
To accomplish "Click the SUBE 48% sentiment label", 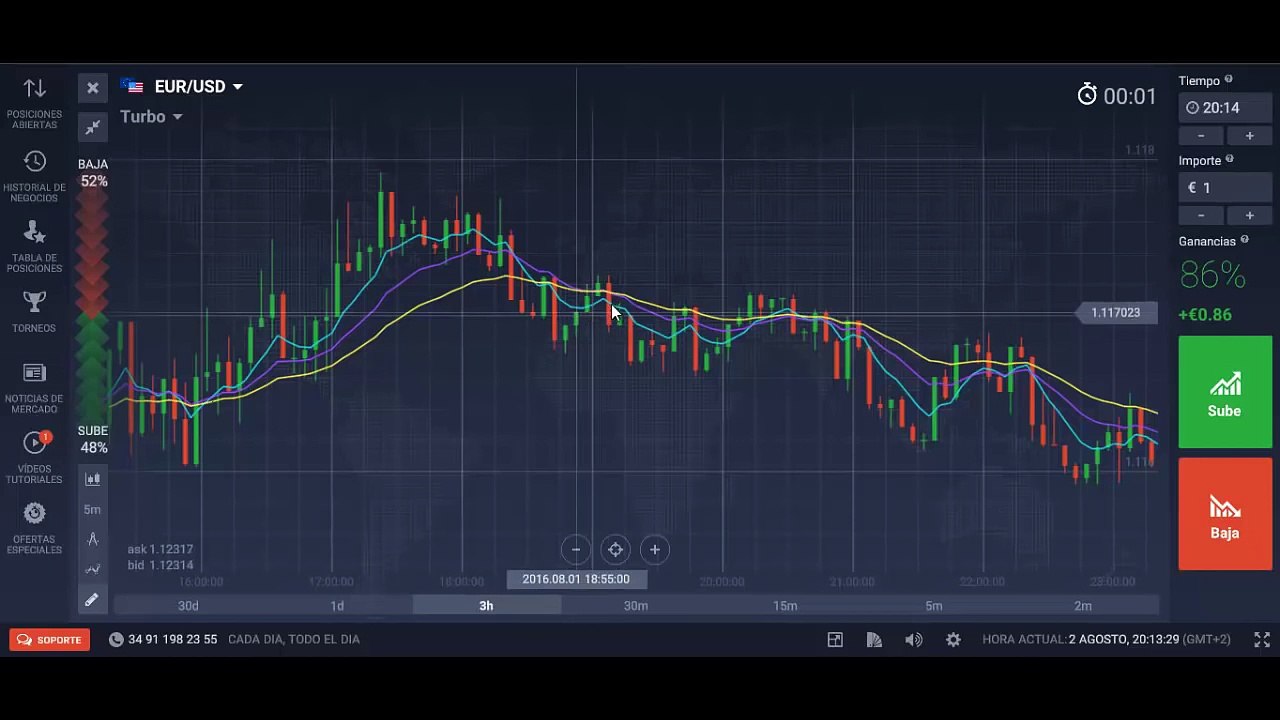I will pos(93,439).
